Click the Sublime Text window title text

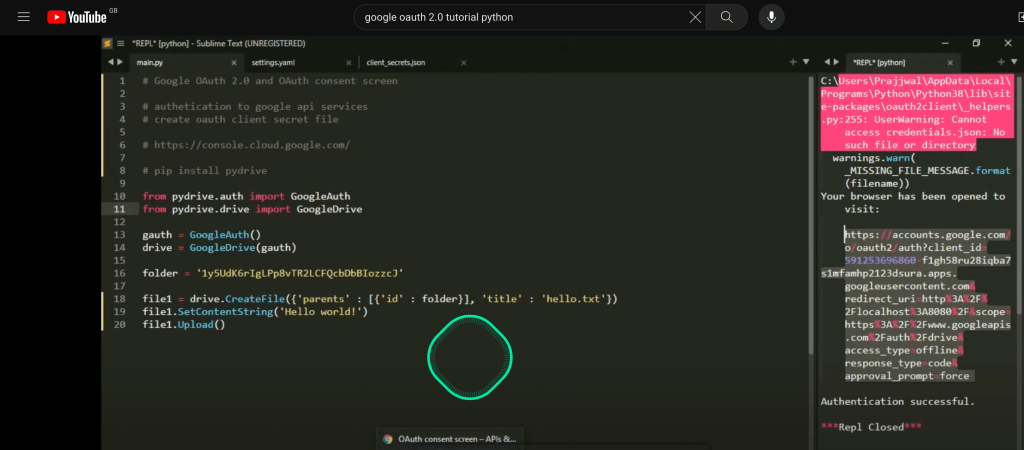click(219, 44)
